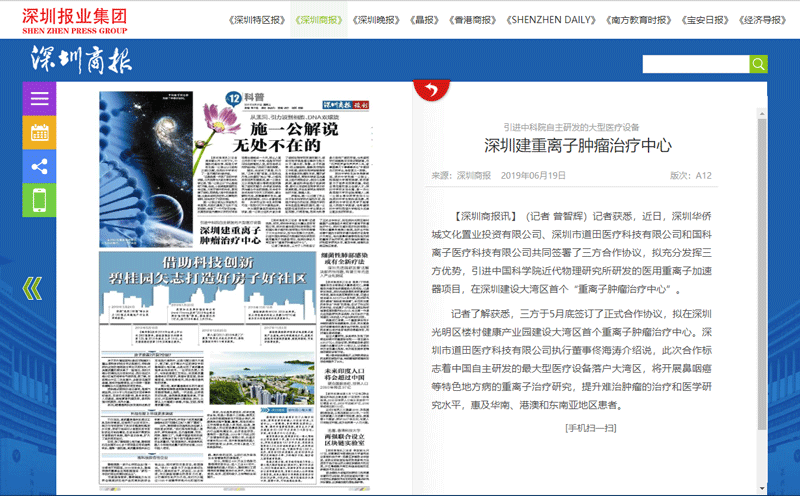
Task: Click the 未来印度人口将会超过中国 article
Action: point(344,374)
